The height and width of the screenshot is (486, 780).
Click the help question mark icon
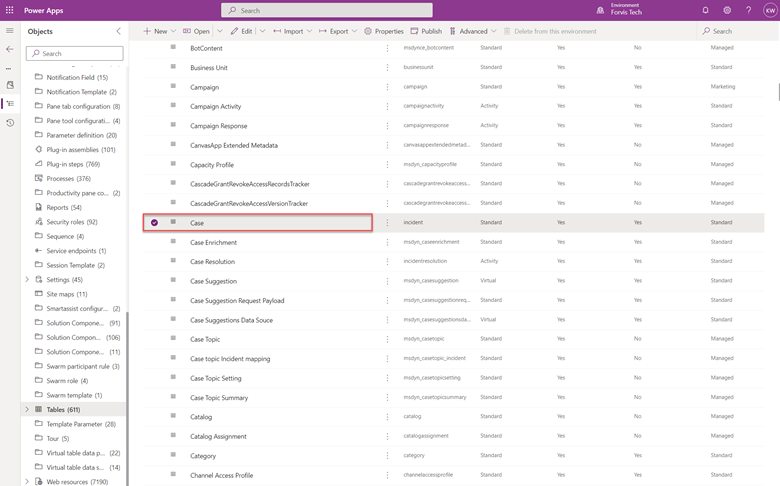point(748,10)
